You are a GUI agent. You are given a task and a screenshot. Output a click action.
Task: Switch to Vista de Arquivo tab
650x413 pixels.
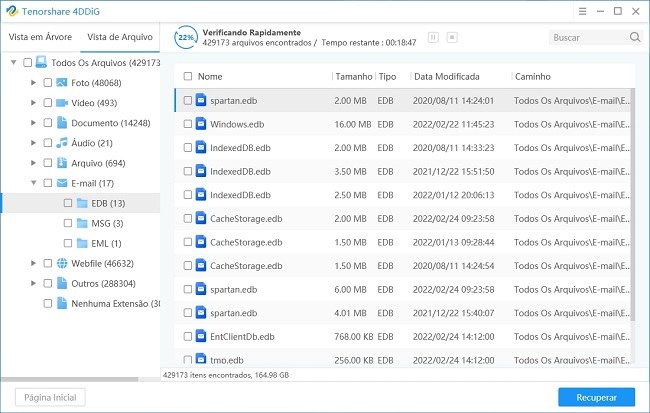pyautogui.click(x=120, y=37)
